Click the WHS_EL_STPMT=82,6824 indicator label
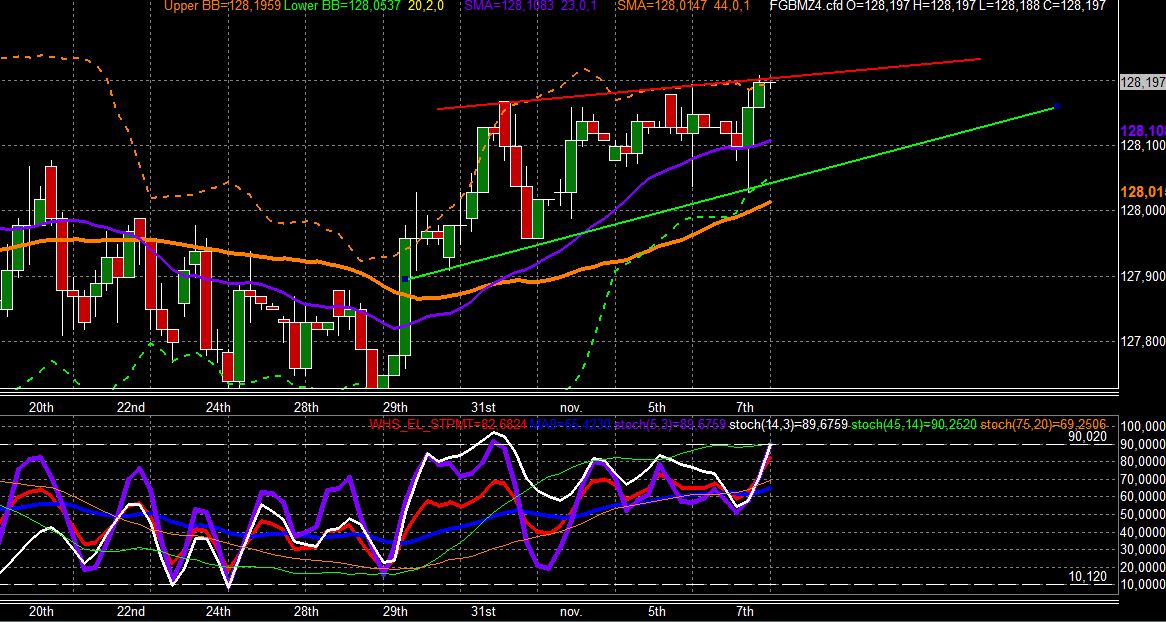 [448, 425]
